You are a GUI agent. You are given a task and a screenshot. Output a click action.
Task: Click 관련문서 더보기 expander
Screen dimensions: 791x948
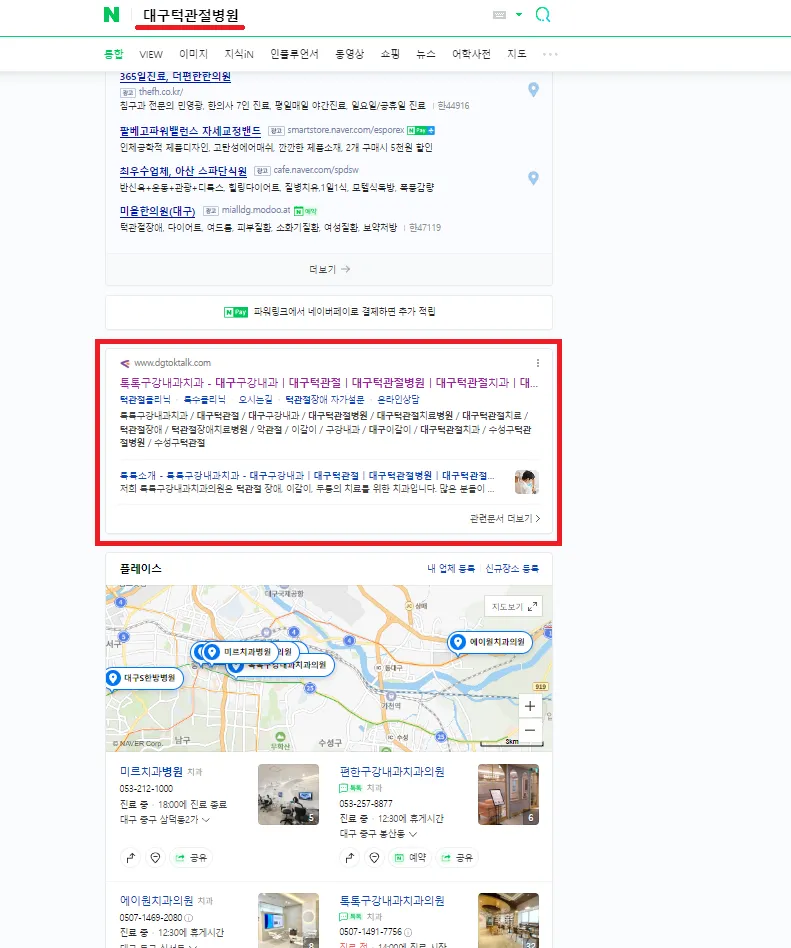[x=505, y=519]
